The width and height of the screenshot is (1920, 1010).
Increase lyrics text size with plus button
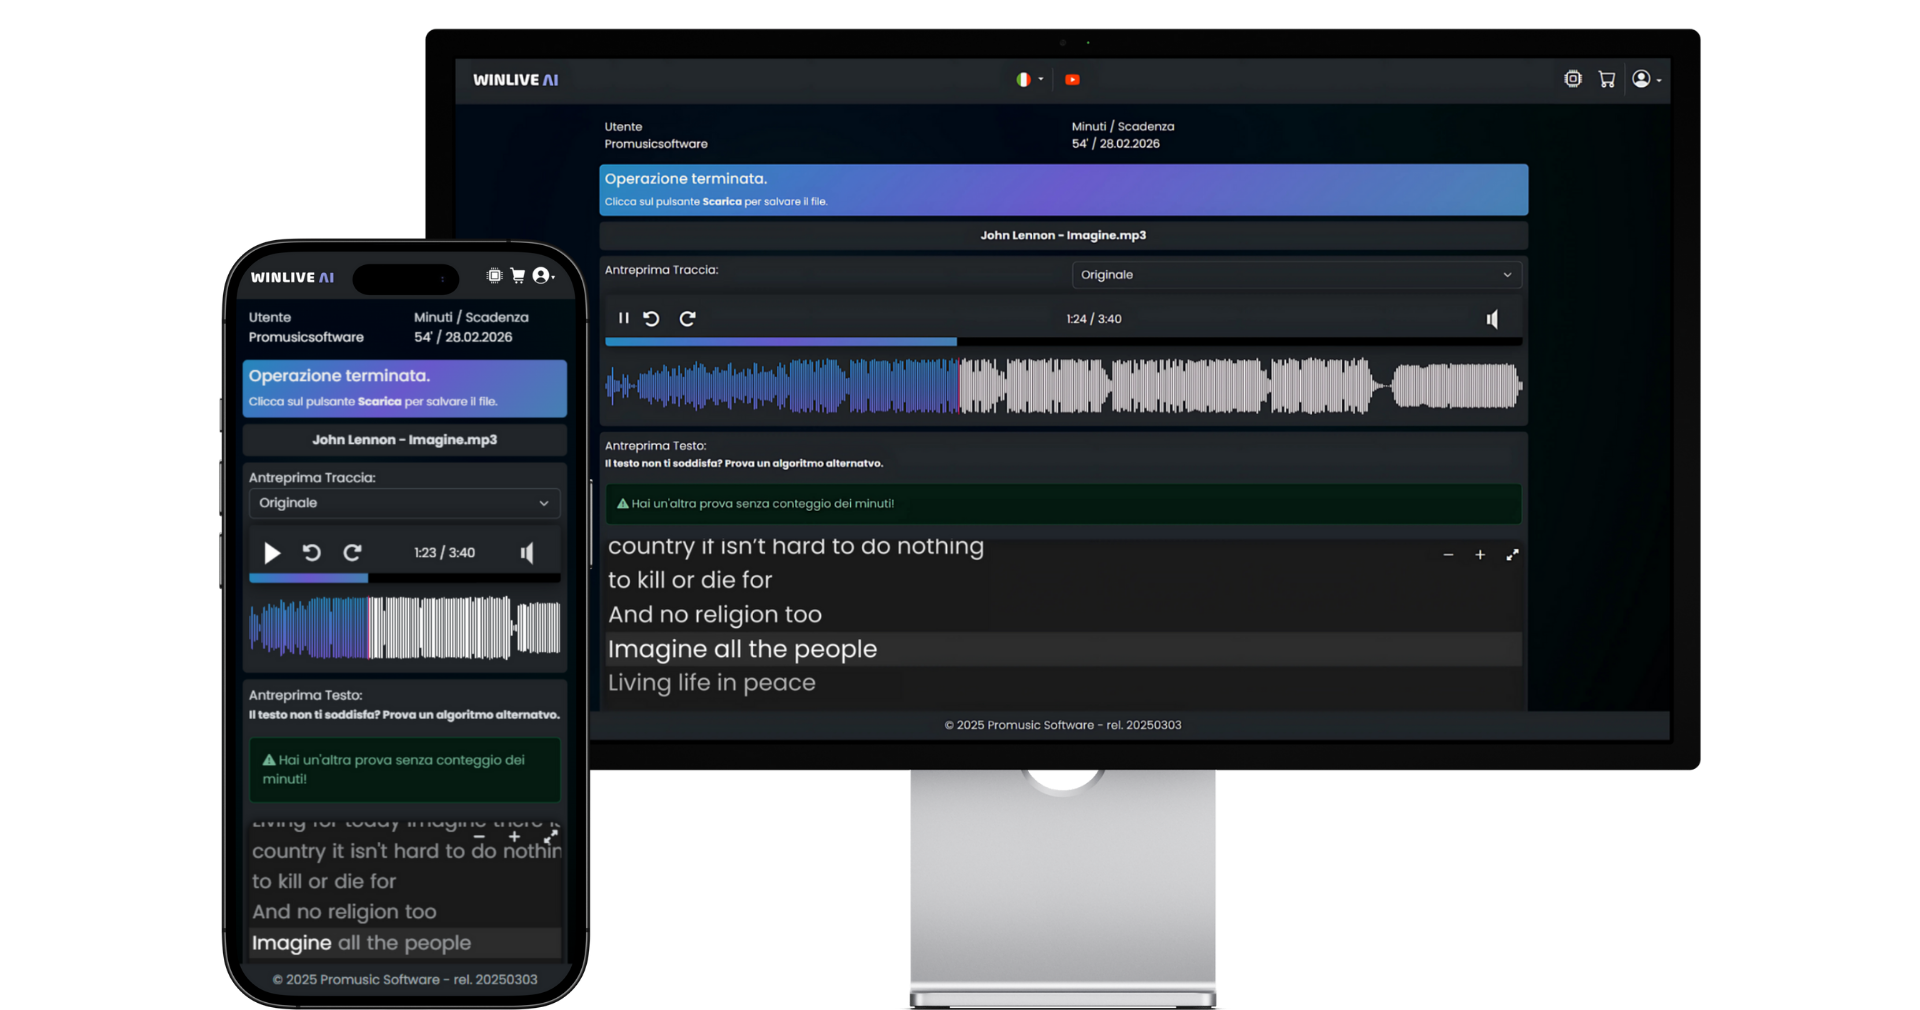[x=1481, y=555]
